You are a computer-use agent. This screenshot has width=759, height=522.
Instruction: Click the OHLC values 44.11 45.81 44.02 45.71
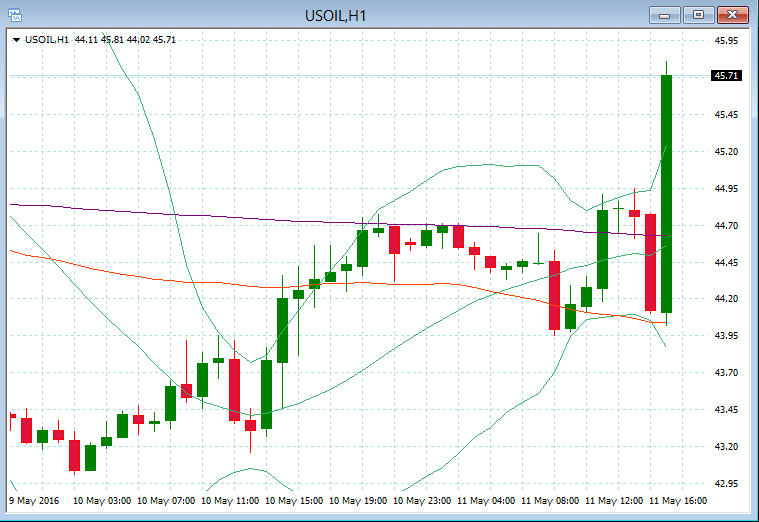pyautogui.click(x=125, y=40)
